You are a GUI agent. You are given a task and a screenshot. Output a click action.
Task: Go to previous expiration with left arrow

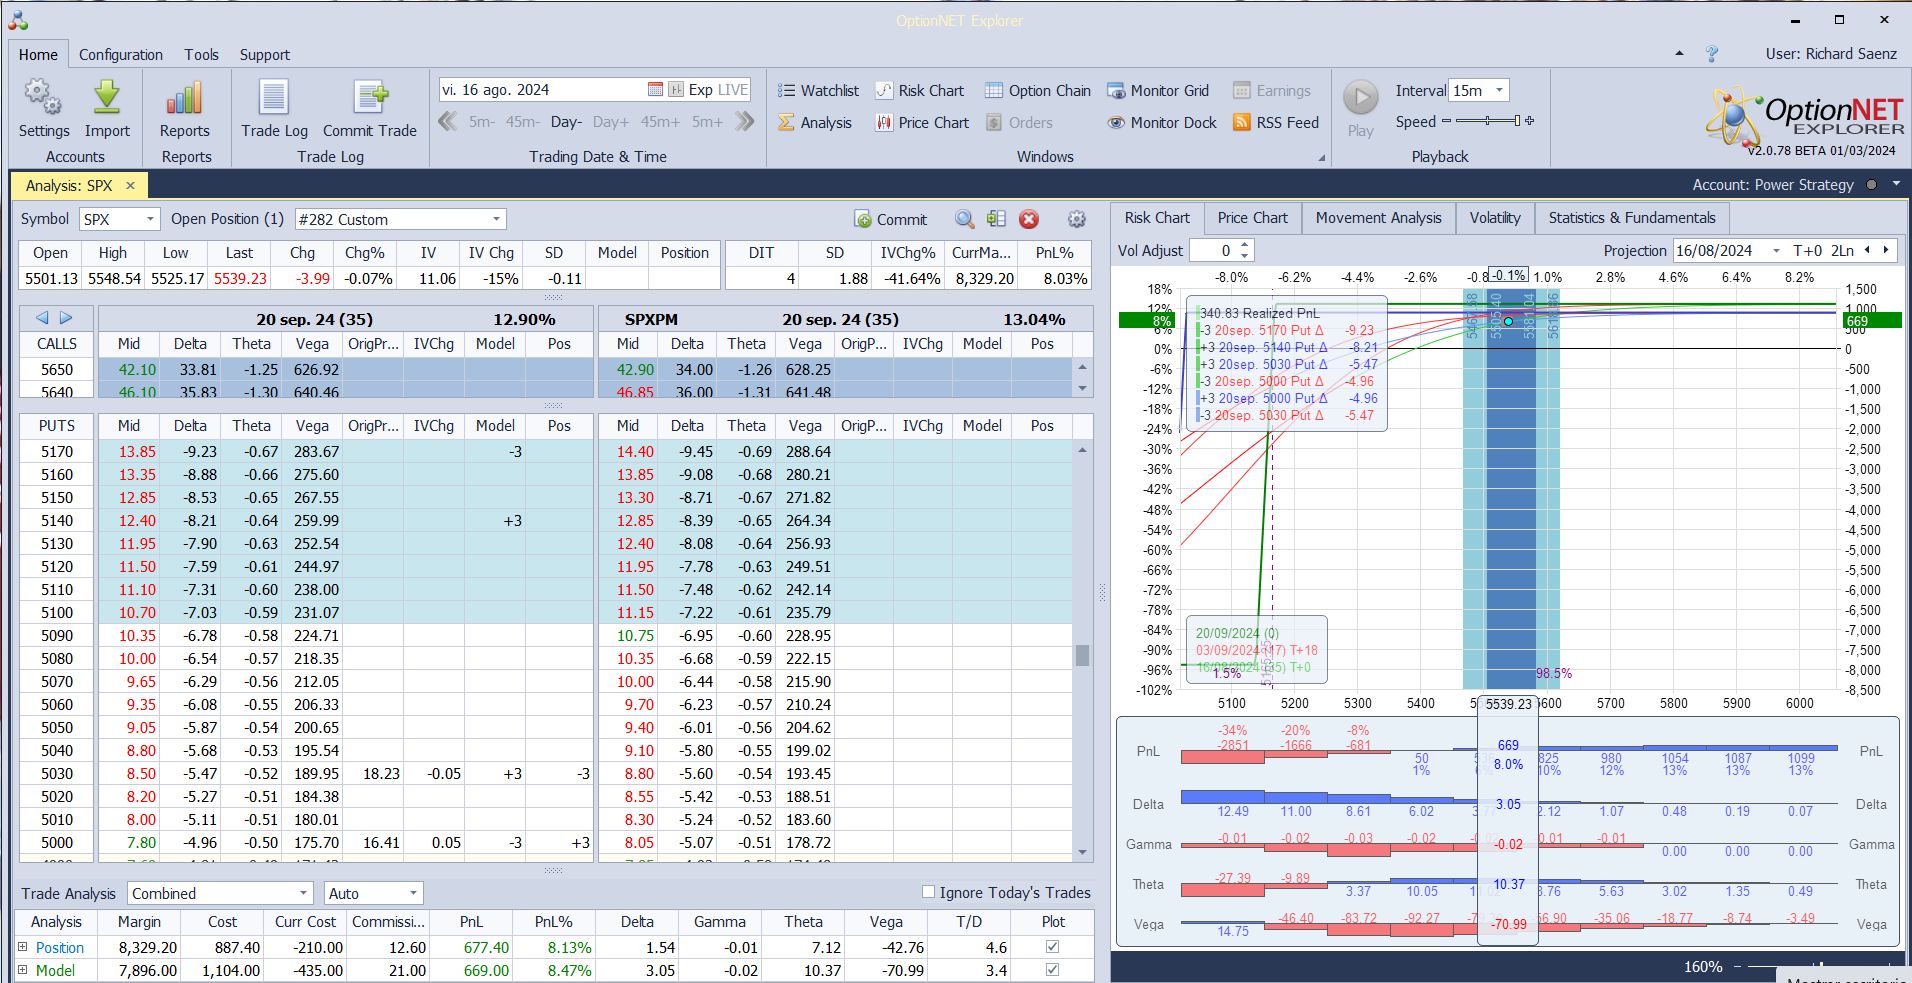[x=42, y=318]
